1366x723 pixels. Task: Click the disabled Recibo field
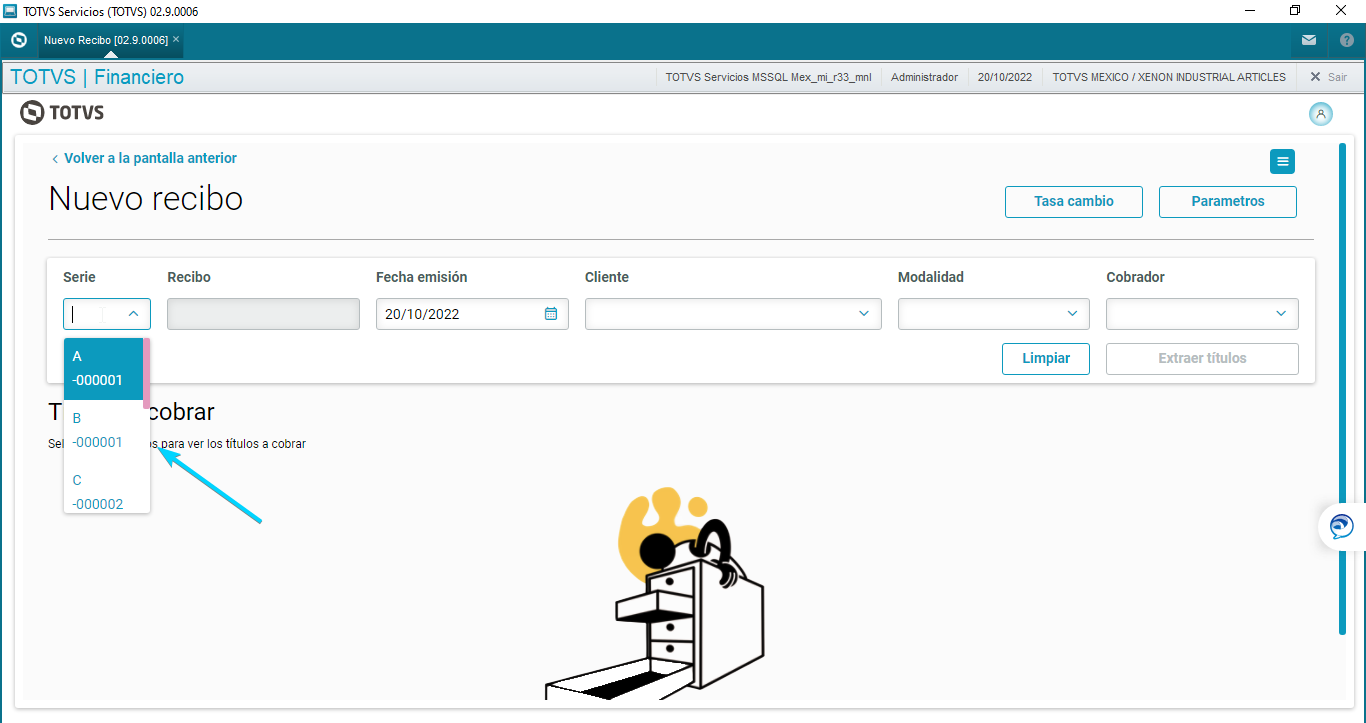tap(263, 314)
